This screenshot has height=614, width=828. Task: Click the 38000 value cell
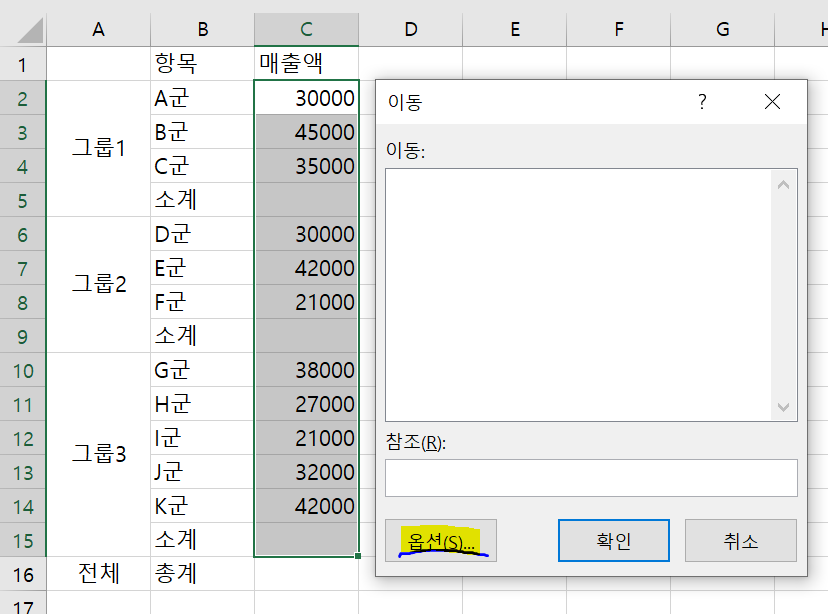pyautogui.click(x=306, y=370)
